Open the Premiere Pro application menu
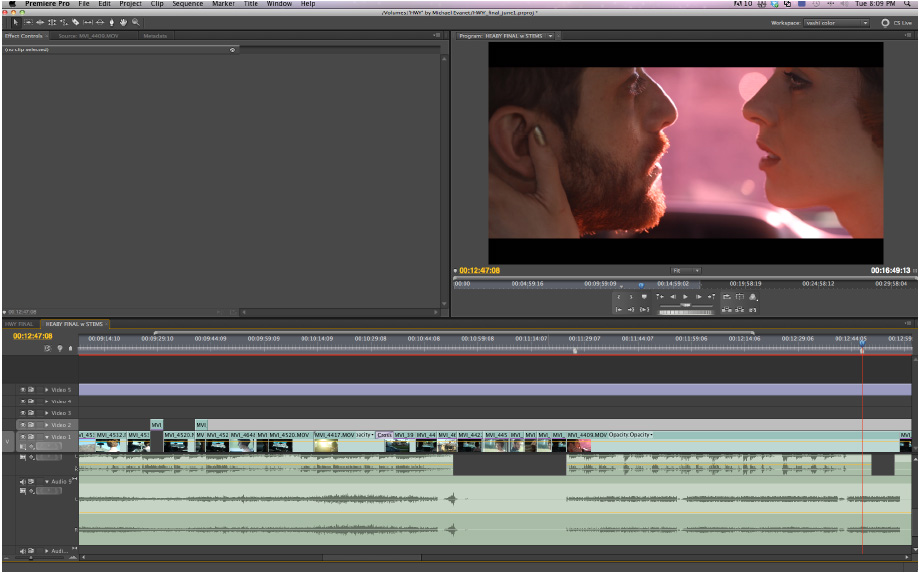 (x=47, y=4)
